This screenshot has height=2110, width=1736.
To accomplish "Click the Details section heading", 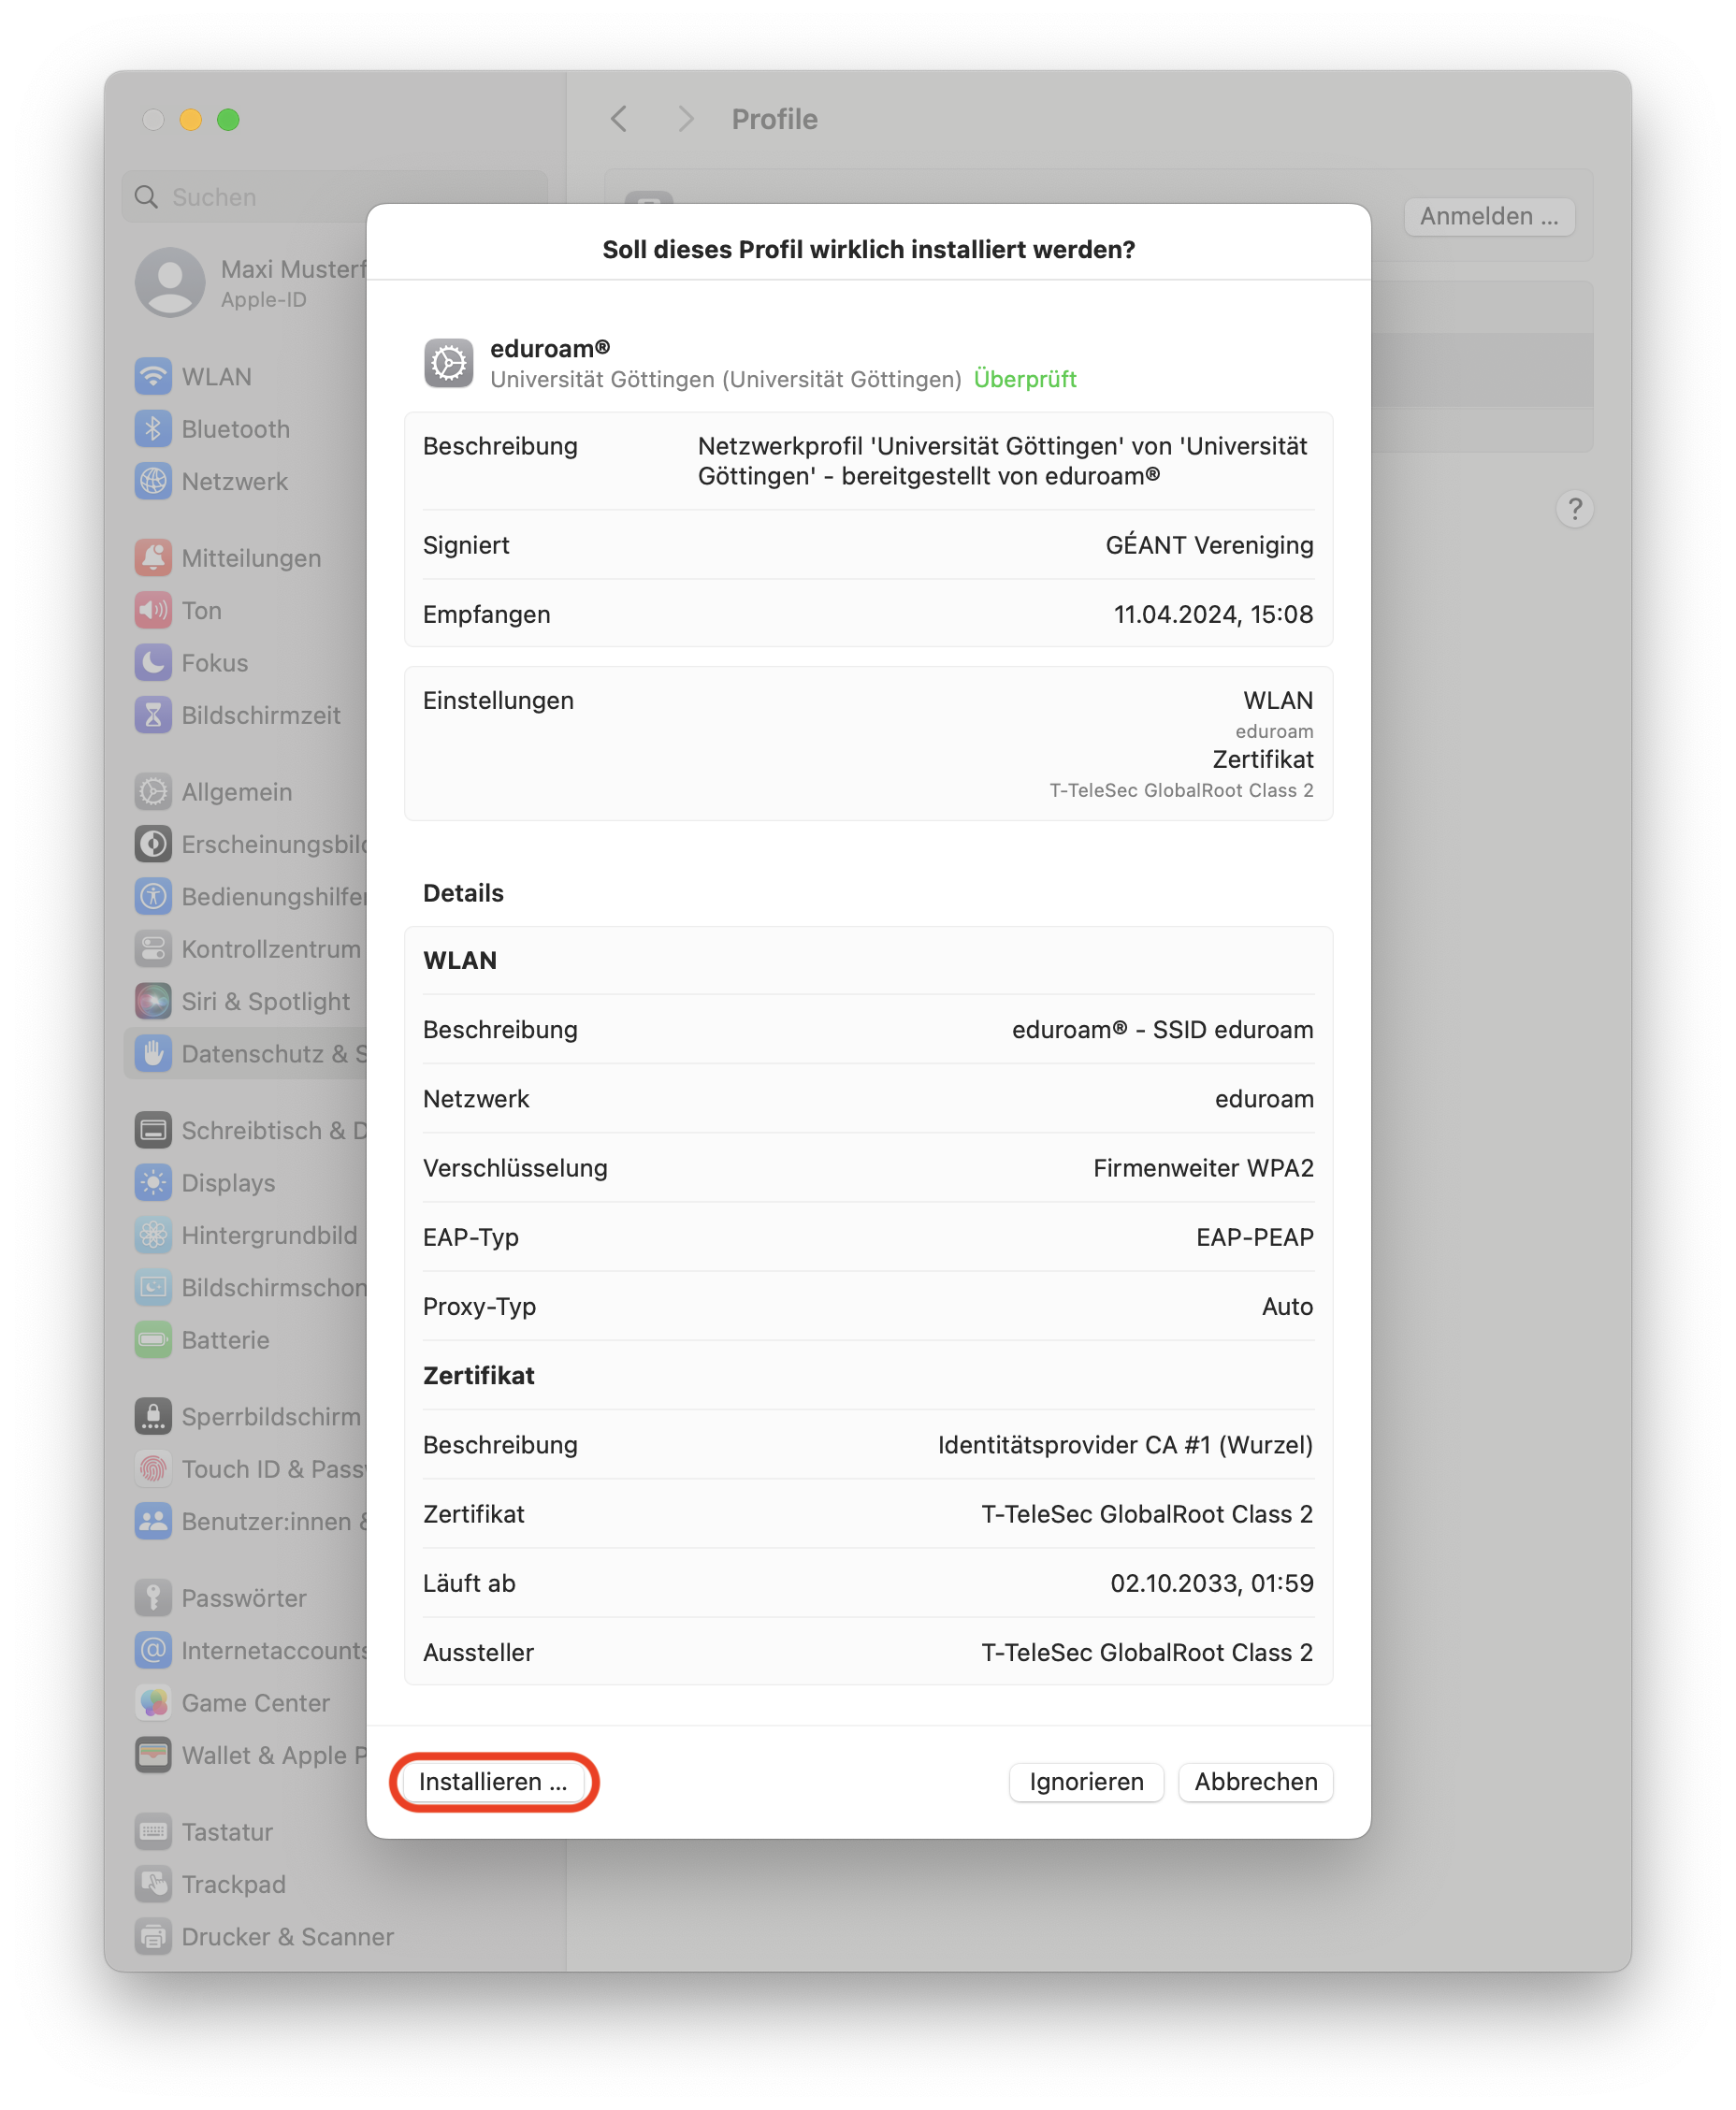I will [x=463, y=892].
